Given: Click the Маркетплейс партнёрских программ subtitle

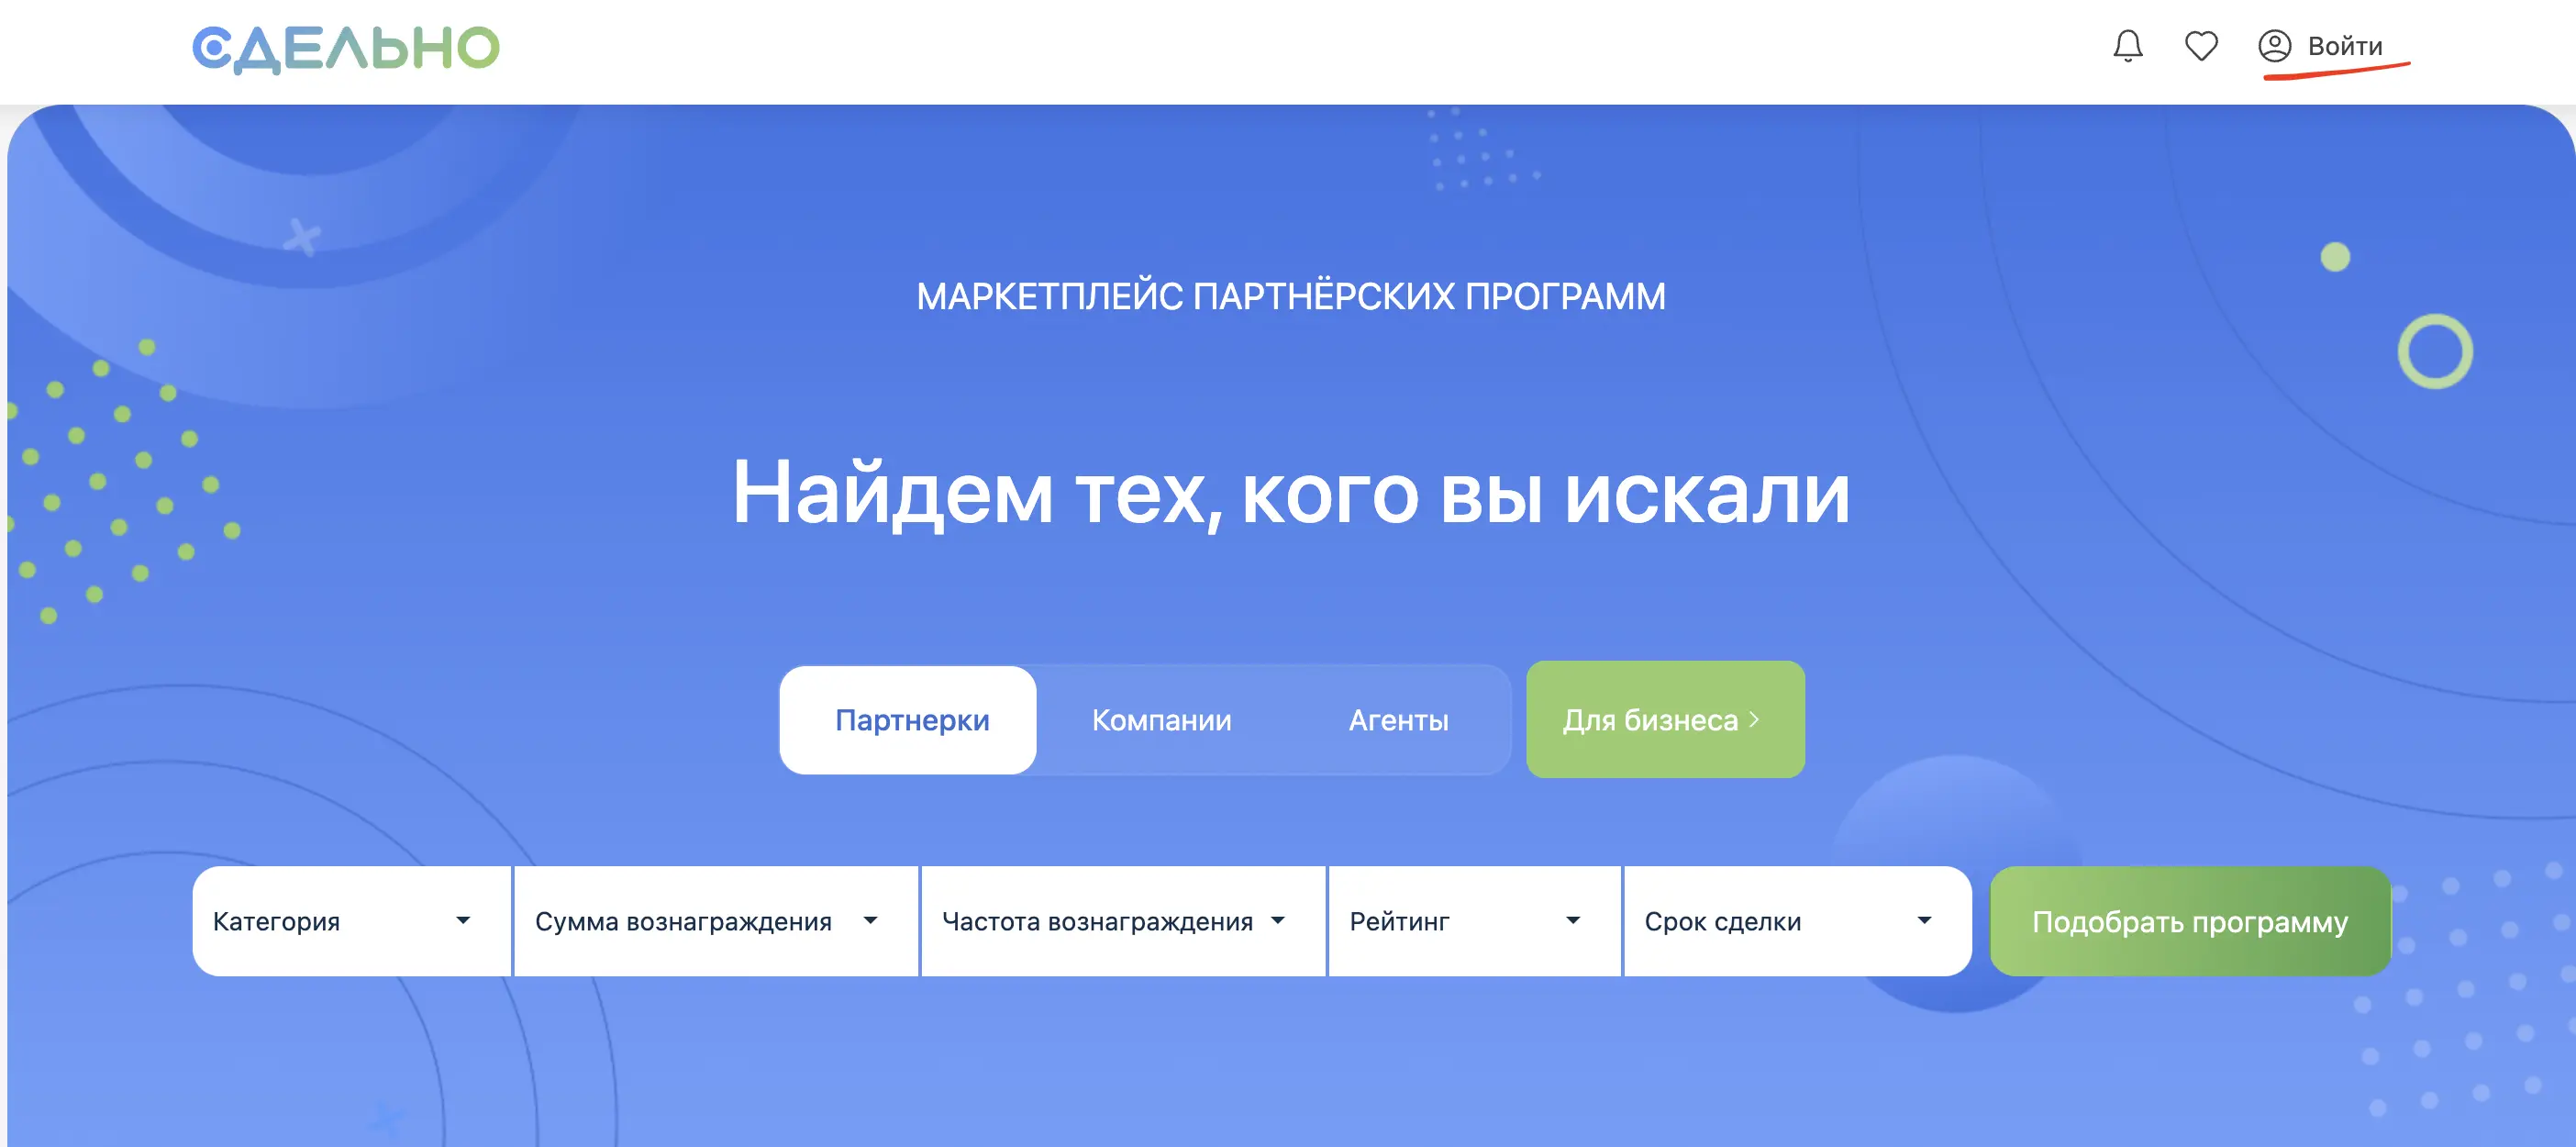Looking at the screenshot, I should pyautogui.click(x=1290, y=296).
